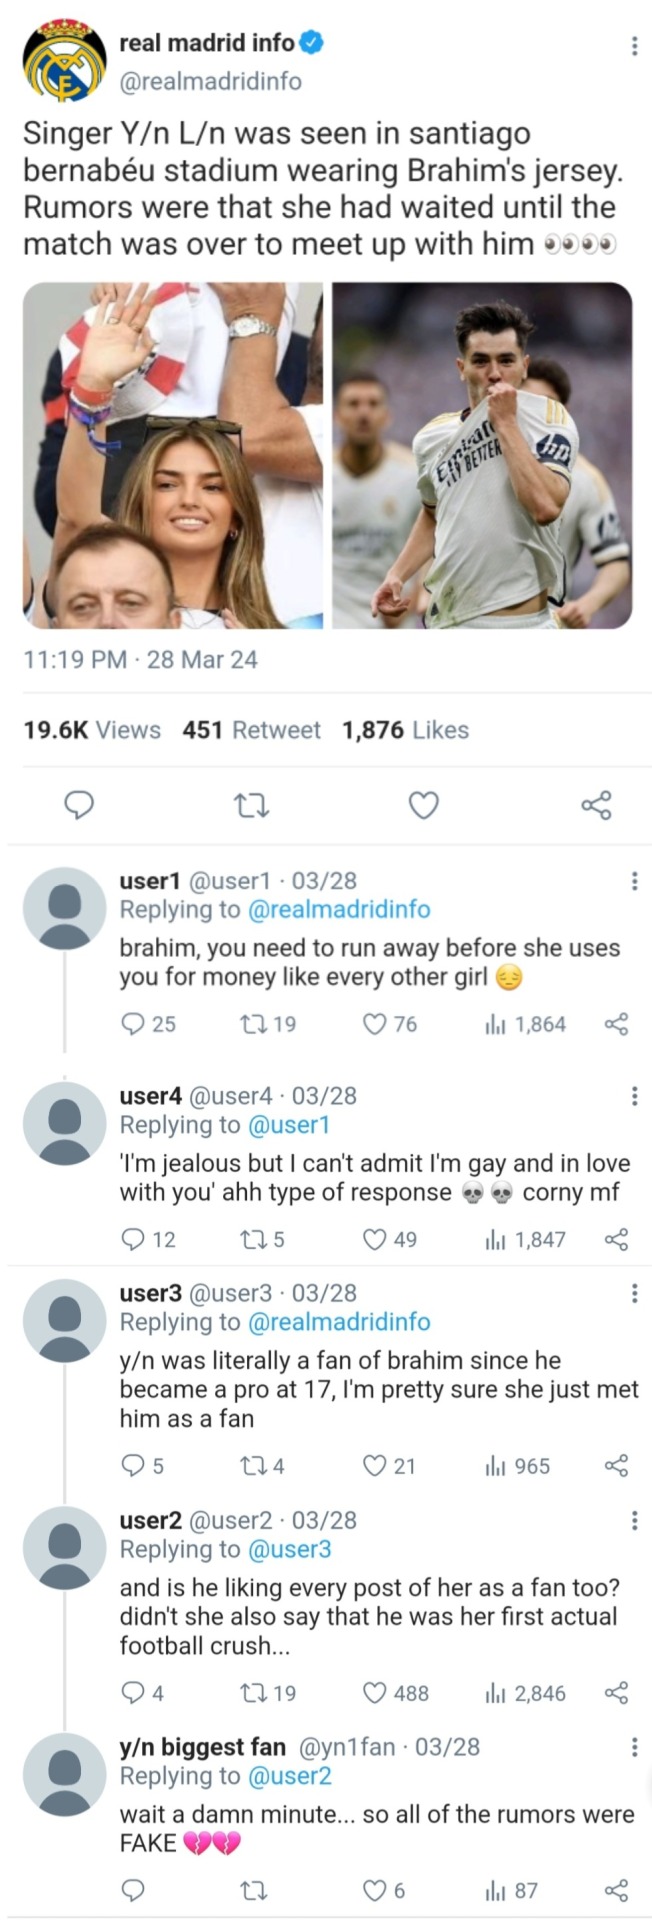652x1920 pixels.
Task: Open more options menu for user1's reply
Action: pyautogui.click(x=633, y=881)
